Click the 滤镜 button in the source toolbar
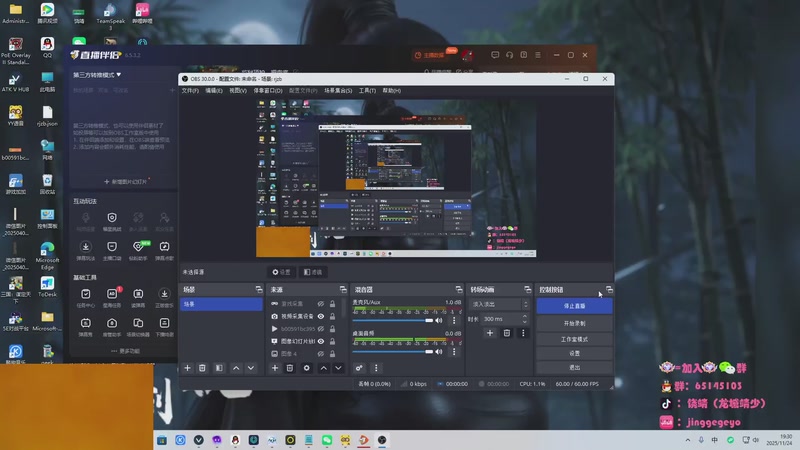 (313, 272)
